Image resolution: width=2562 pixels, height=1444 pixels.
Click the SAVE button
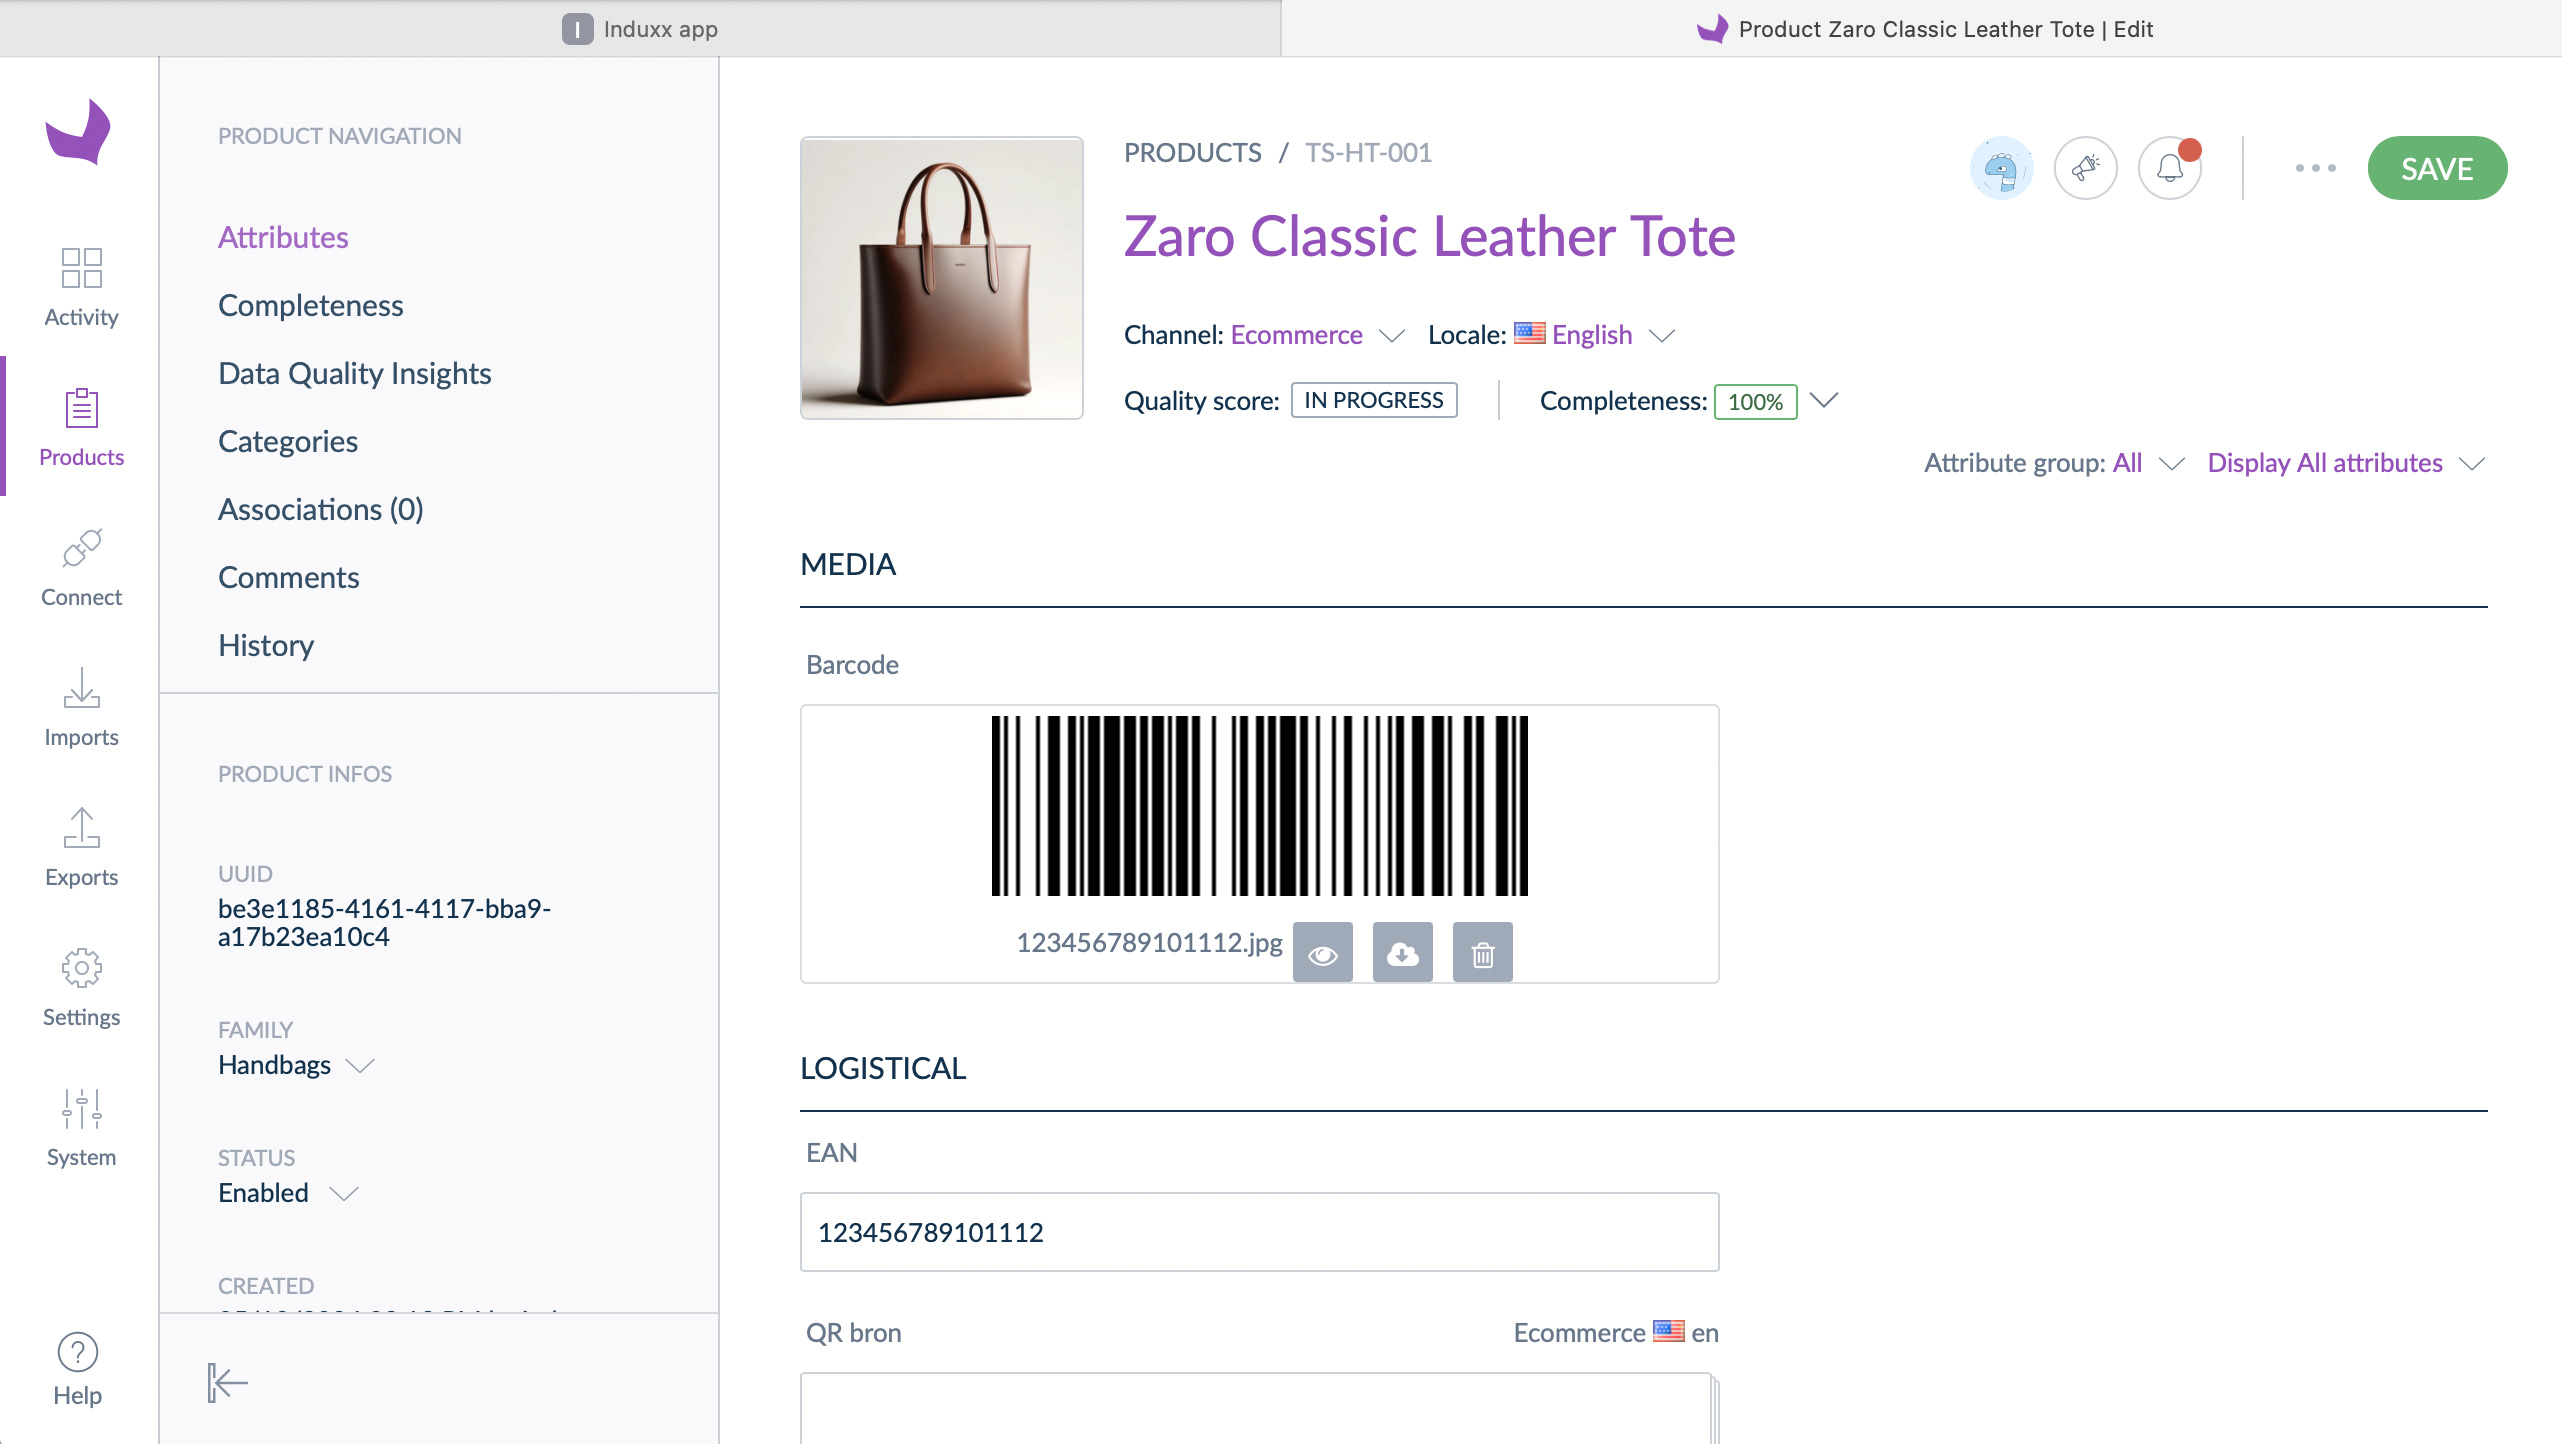[x=2435, y=167]
